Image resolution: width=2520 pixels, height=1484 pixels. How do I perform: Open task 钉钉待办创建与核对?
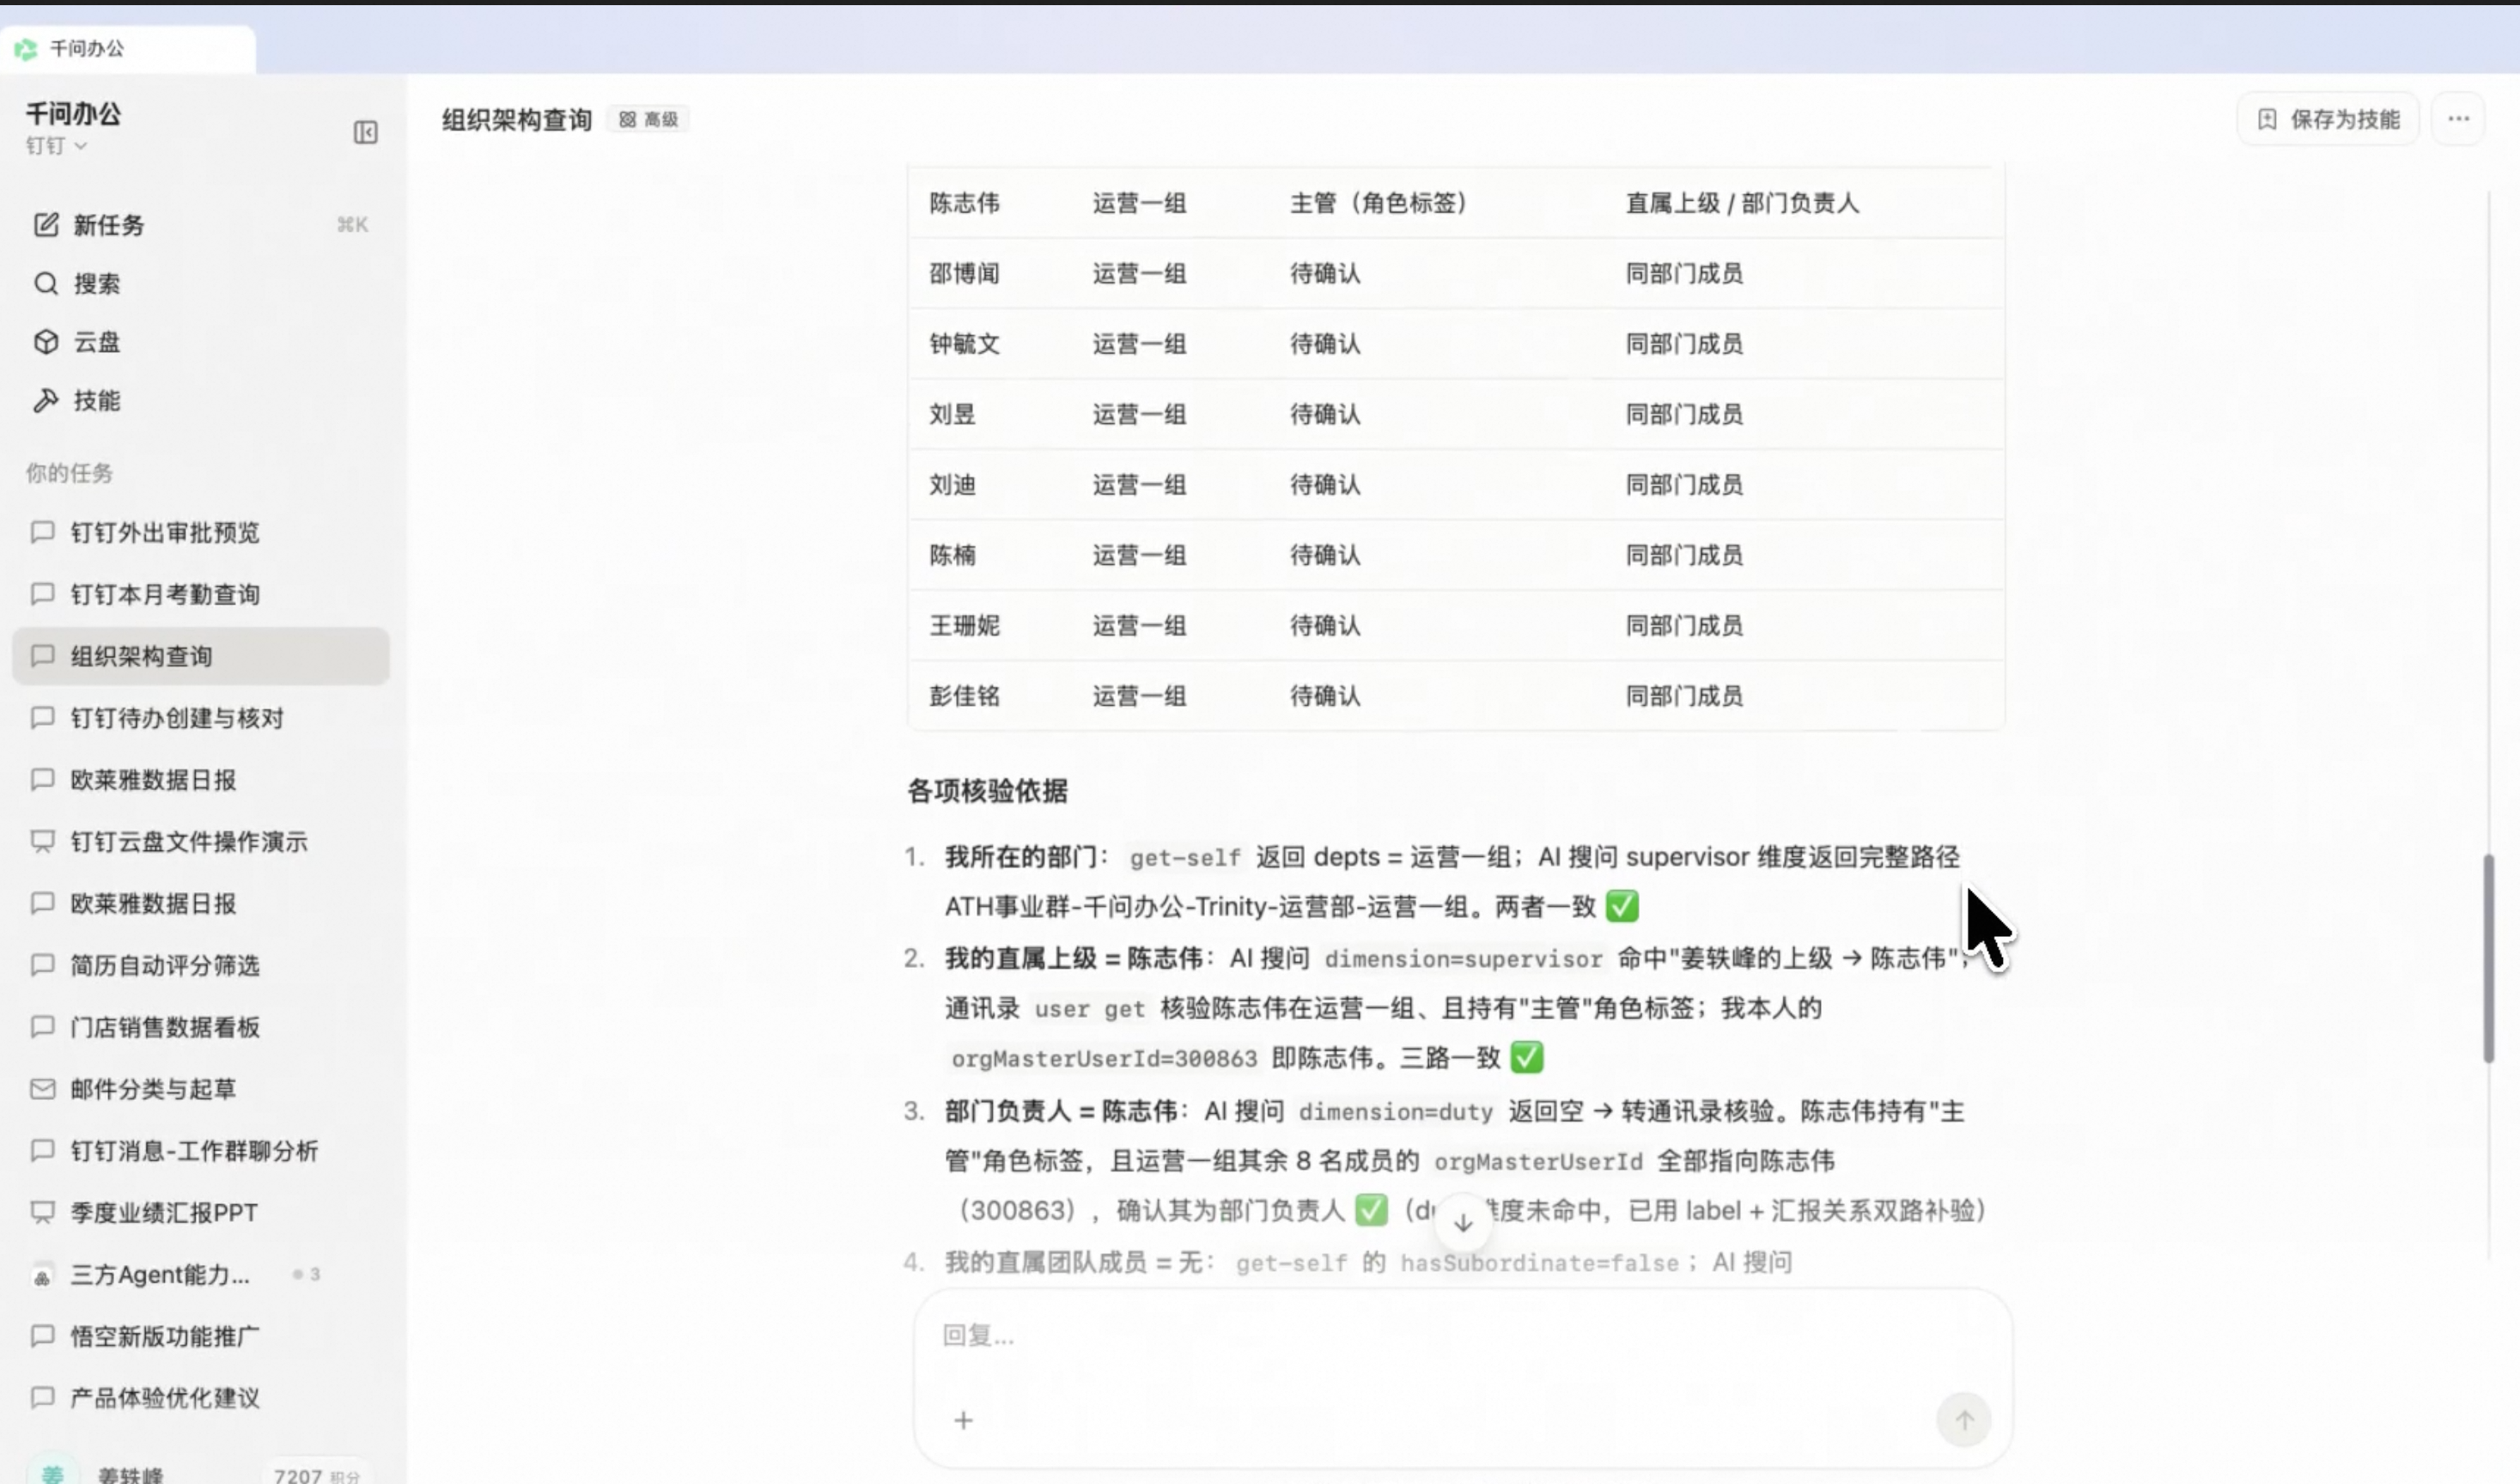tap(200, 718)
